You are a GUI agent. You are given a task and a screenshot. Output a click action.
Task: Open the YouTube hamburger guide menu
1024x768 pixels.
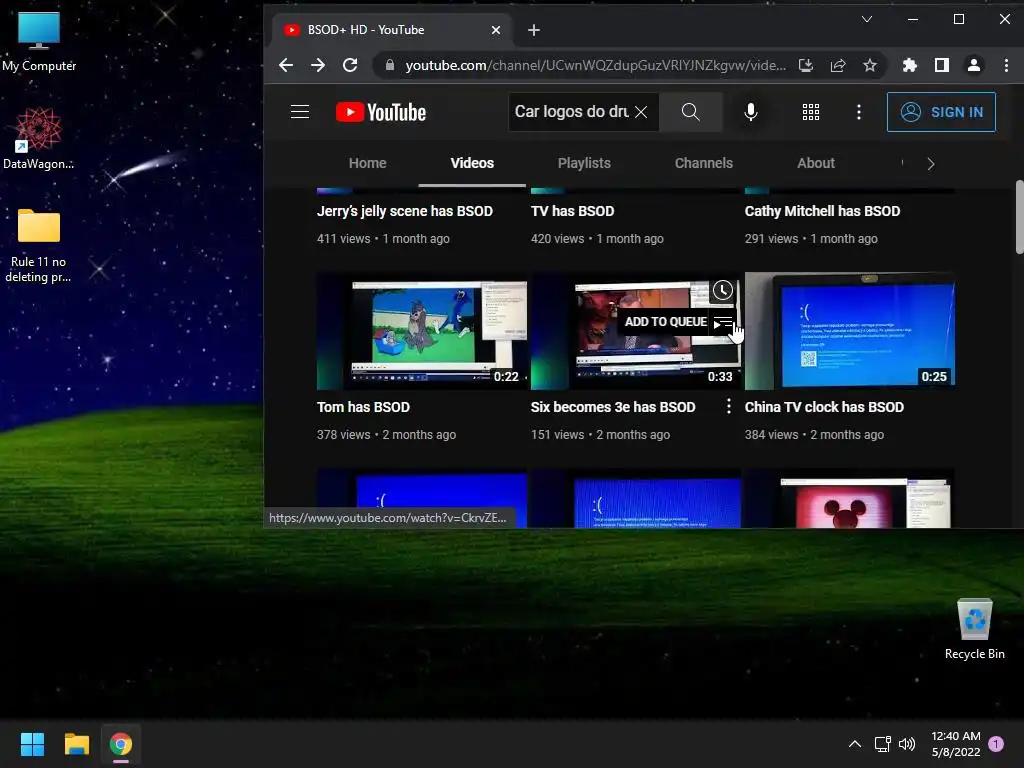click(x=300, y=112)
